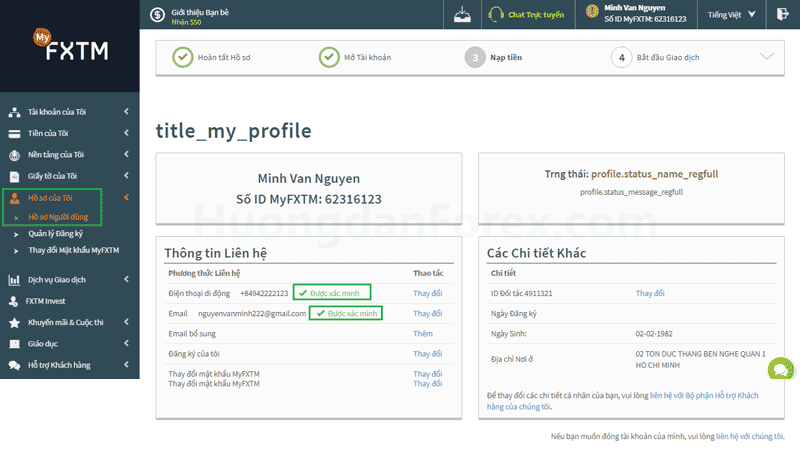800x454 pixels.
Task: Click the Hồ sơ của Tôi person icon
Action: pyautogui.click(x=14, y=198)
